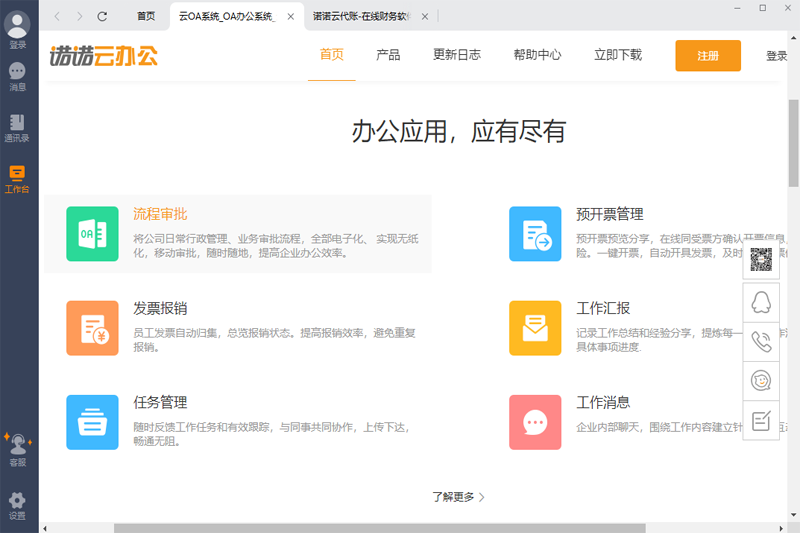
Task: Reload the page with refresh button
Action: coord(102,16)
